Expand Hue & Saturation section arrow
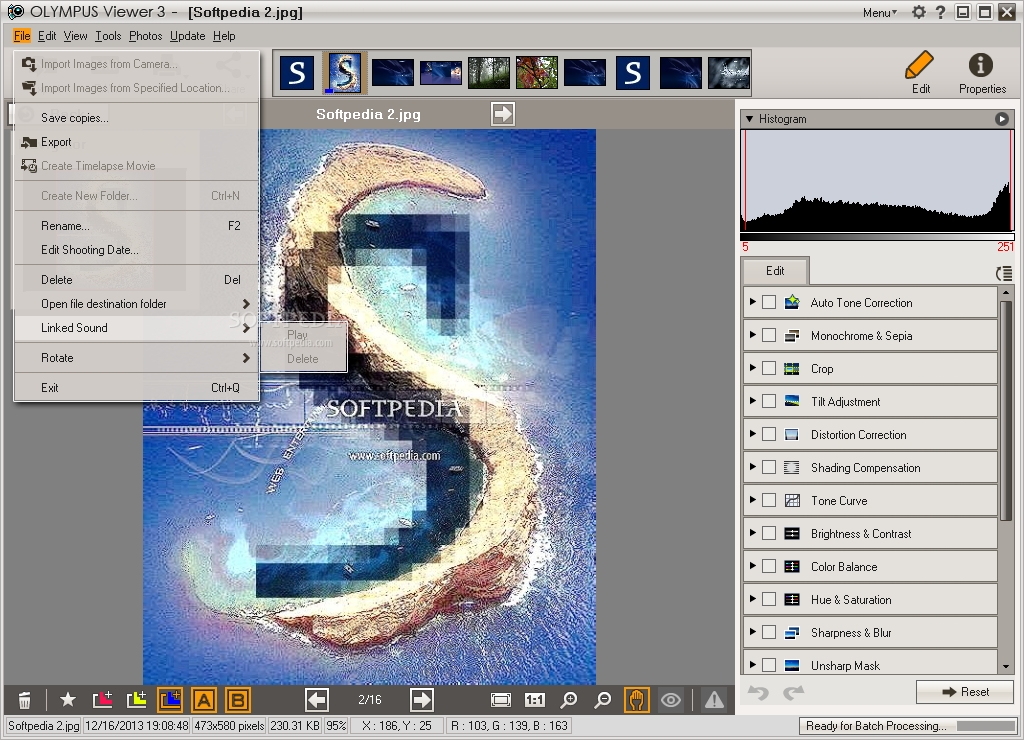The image size is (1024, 740). pyautogui.click(x=752, y=598)
